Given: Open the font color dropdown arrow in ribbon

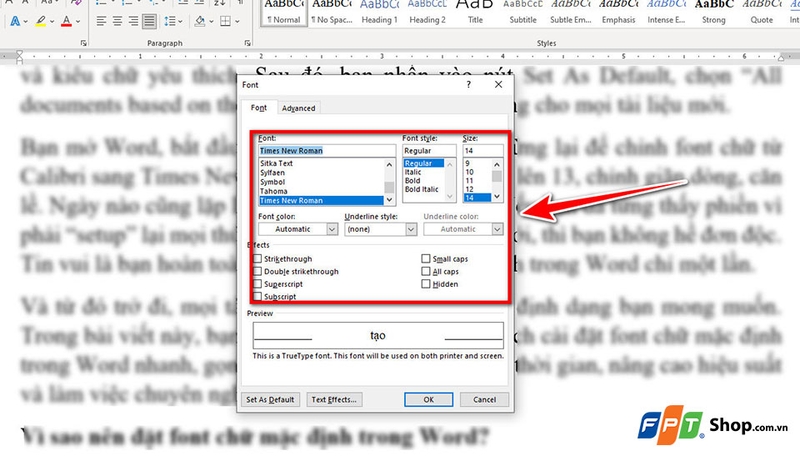Looking at the screenshot, I should (78, 22).
